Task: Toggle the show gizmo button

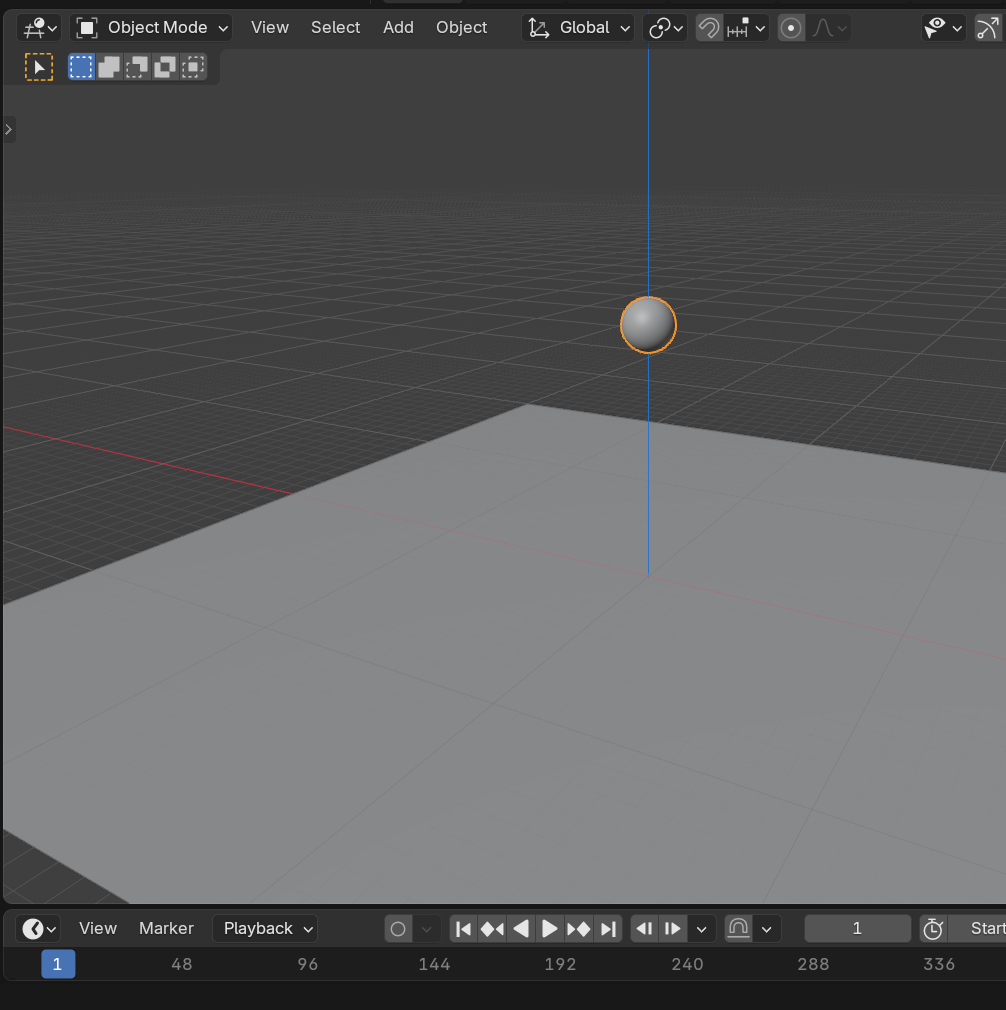Action: click(x=988, y=28)
